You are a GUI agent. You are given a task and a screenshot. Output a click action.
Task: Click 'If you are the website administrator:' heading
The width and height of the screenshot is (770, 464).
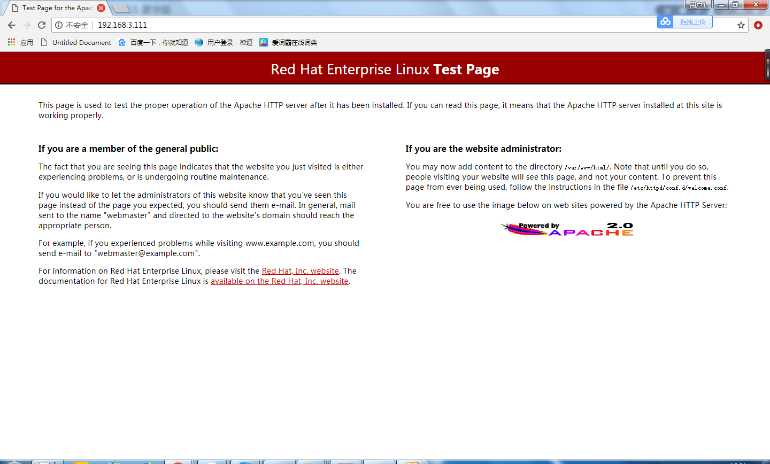pos(483,149)
